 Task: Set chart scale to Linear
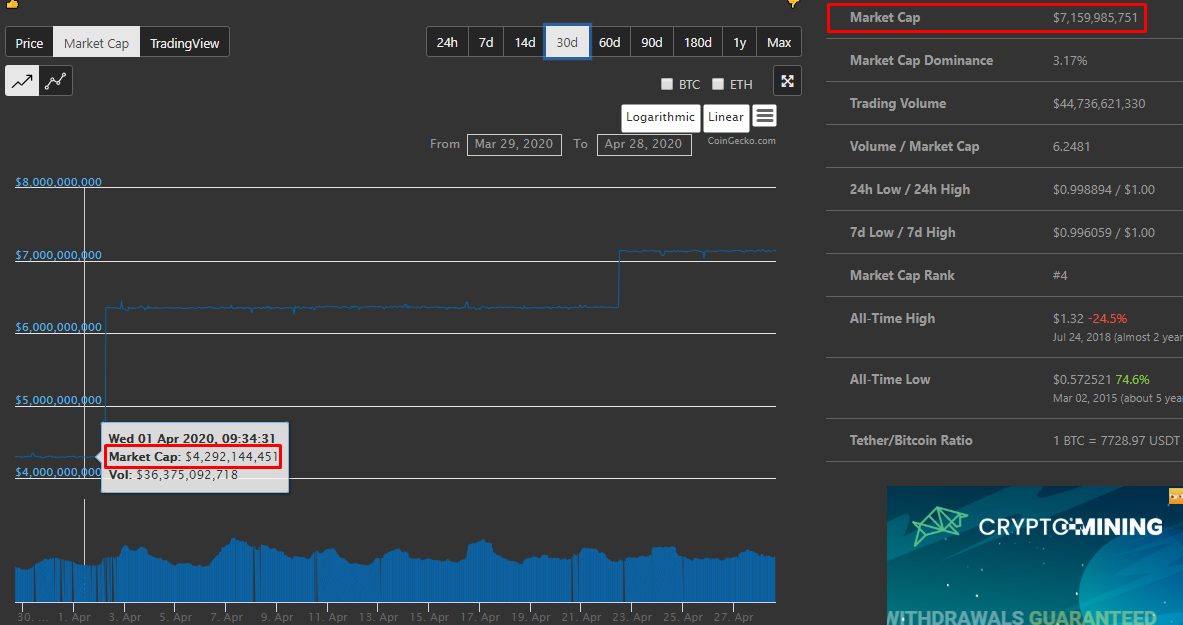tap(725, 117)
